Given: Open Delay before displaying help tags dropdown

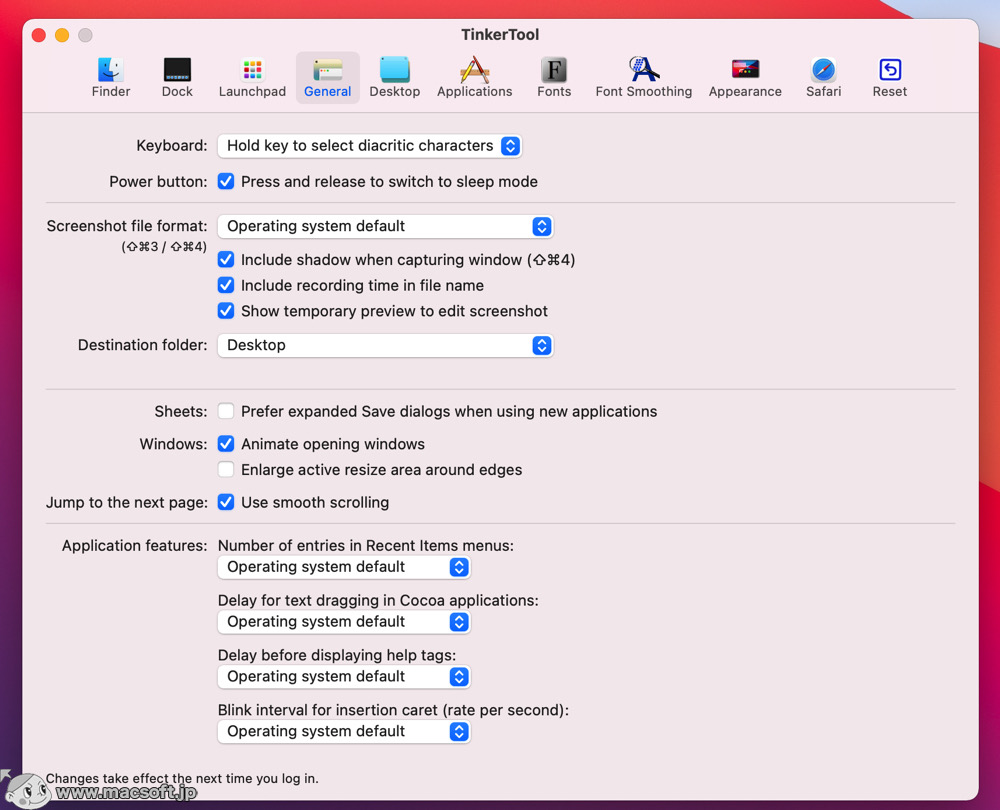Looking at the screenshot, I should coord(344,677).
